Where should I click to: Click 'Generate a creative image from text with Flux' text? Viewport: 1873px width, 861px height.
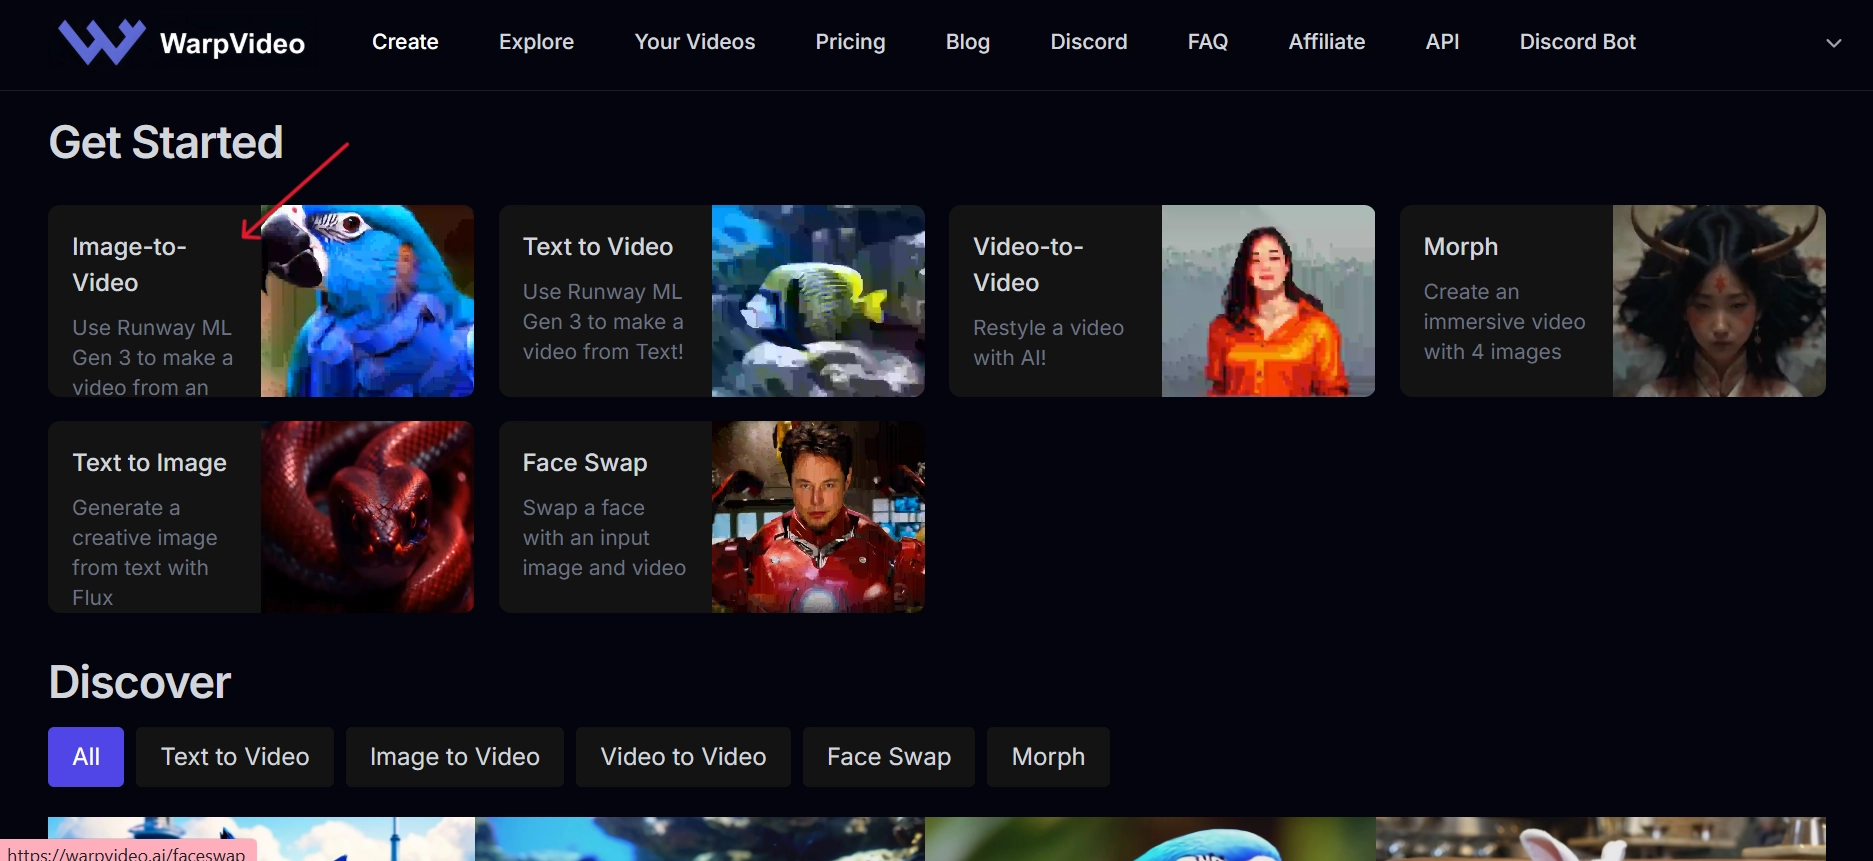point(144,552)
